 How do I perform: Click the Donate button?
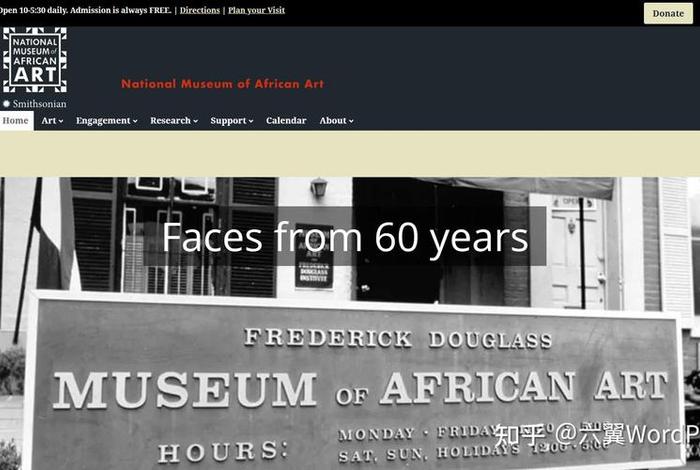[x=668, y=13]
